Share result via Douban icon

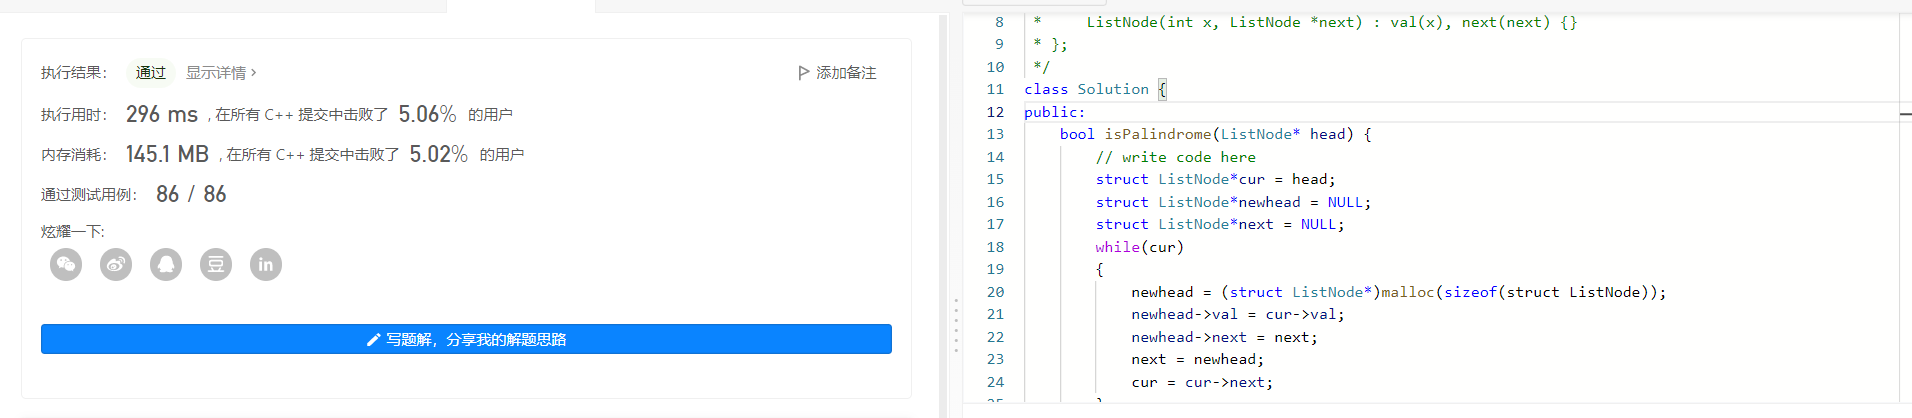tap(216, 264)
